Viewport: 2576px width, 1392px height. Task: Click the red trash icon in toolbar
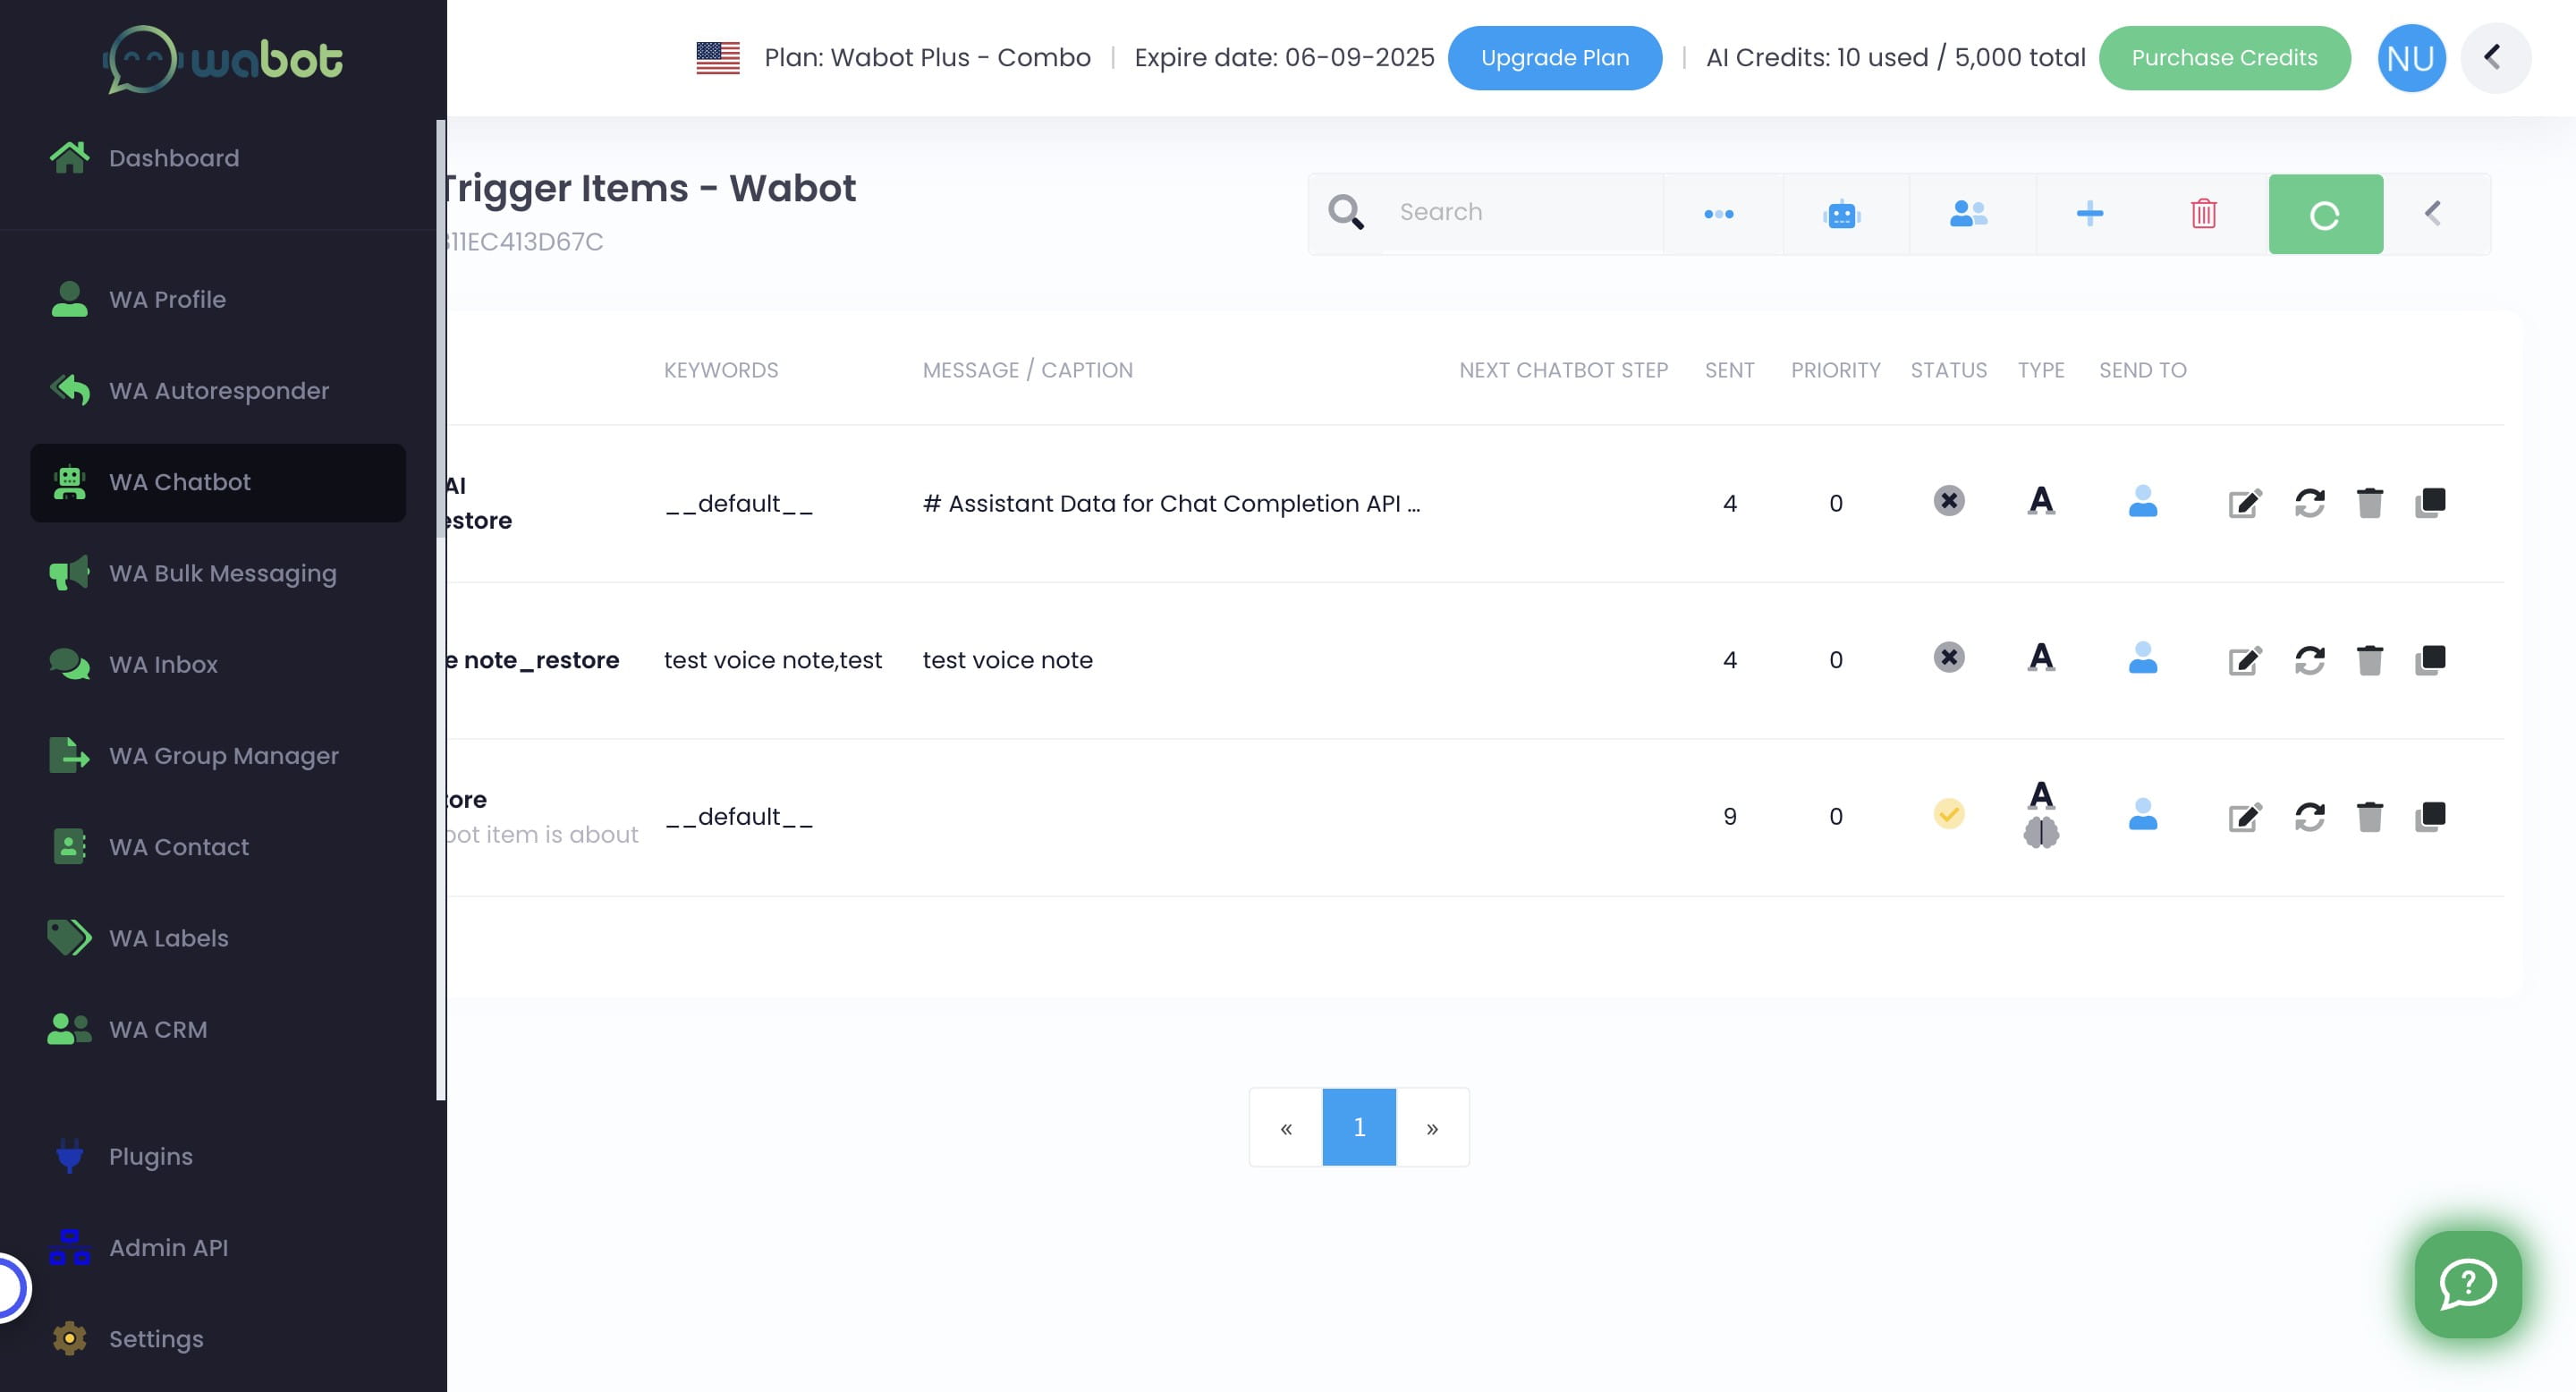point(2203,214)
